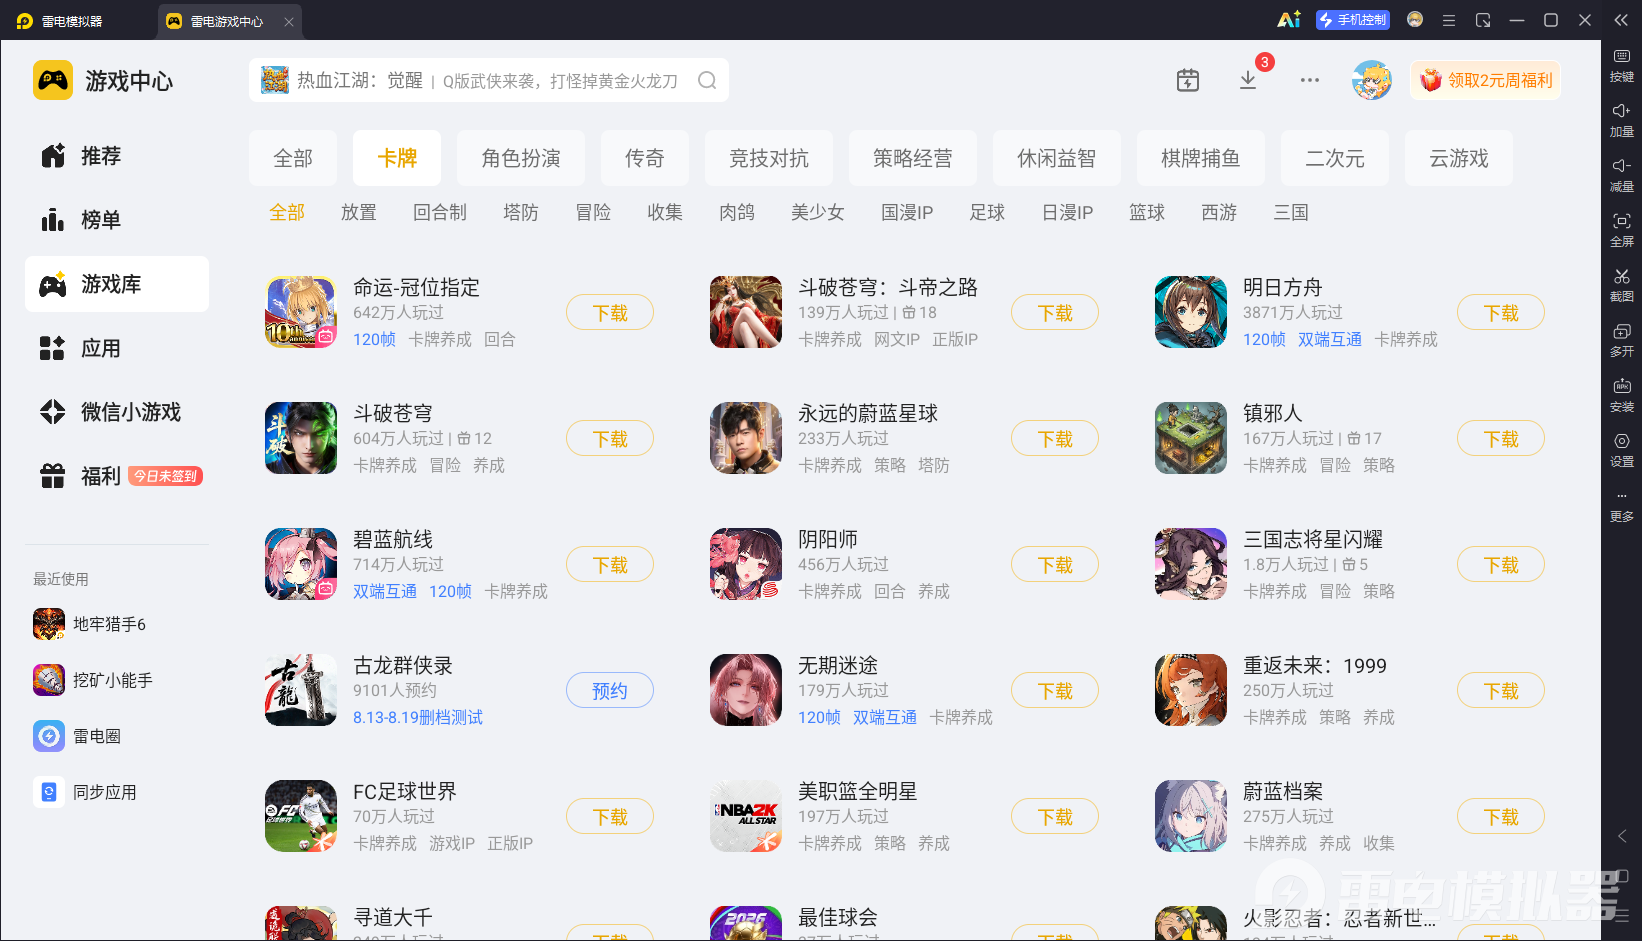Open the downloads manager icon
Image resolution: width=1642 pixels, height=941 pixels.
(x=1248, y=80)
